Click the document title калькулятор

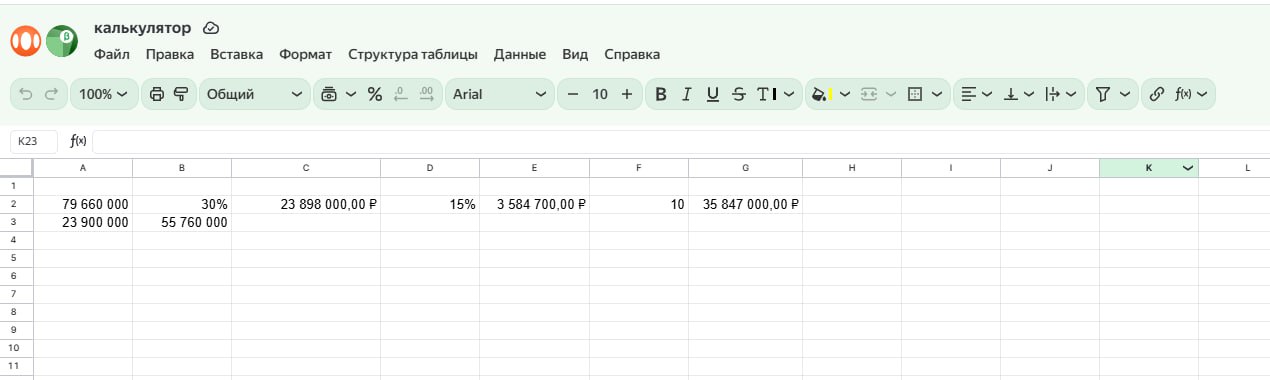tap(142, 28)
